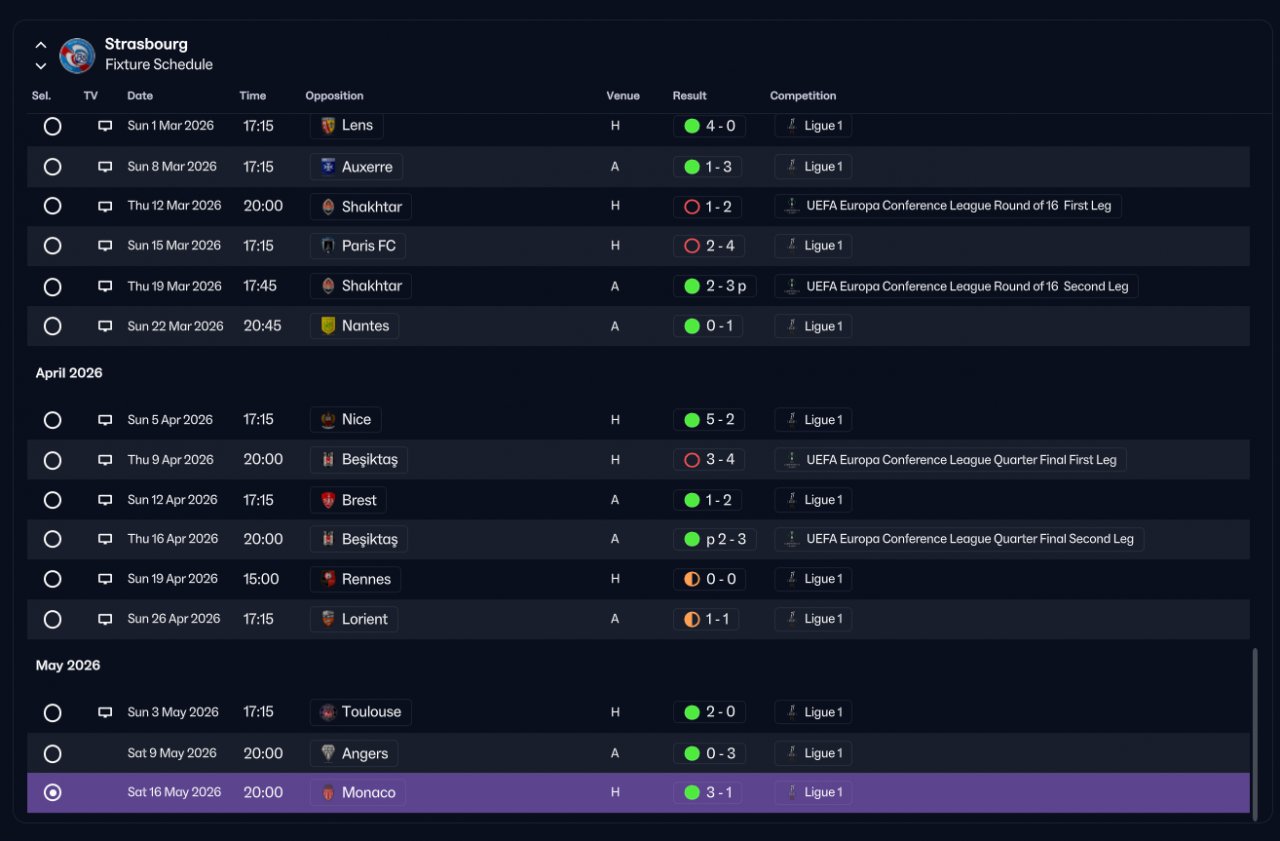Sort by the Competition column header
Image resolution: width=1280 pixels, height=841 pixels.
[x=803, y=96]
